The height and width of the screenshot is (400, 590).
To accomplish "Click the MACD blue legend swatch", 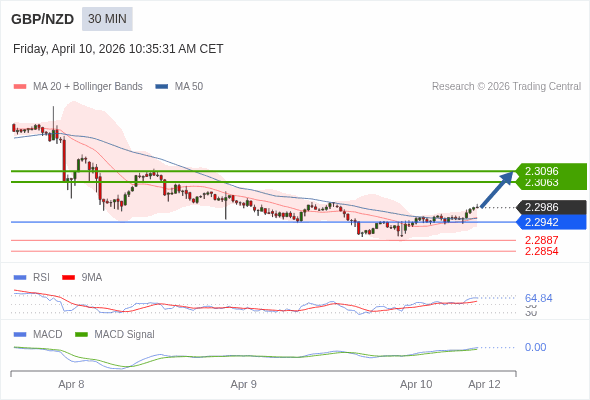I will point(20,335).
